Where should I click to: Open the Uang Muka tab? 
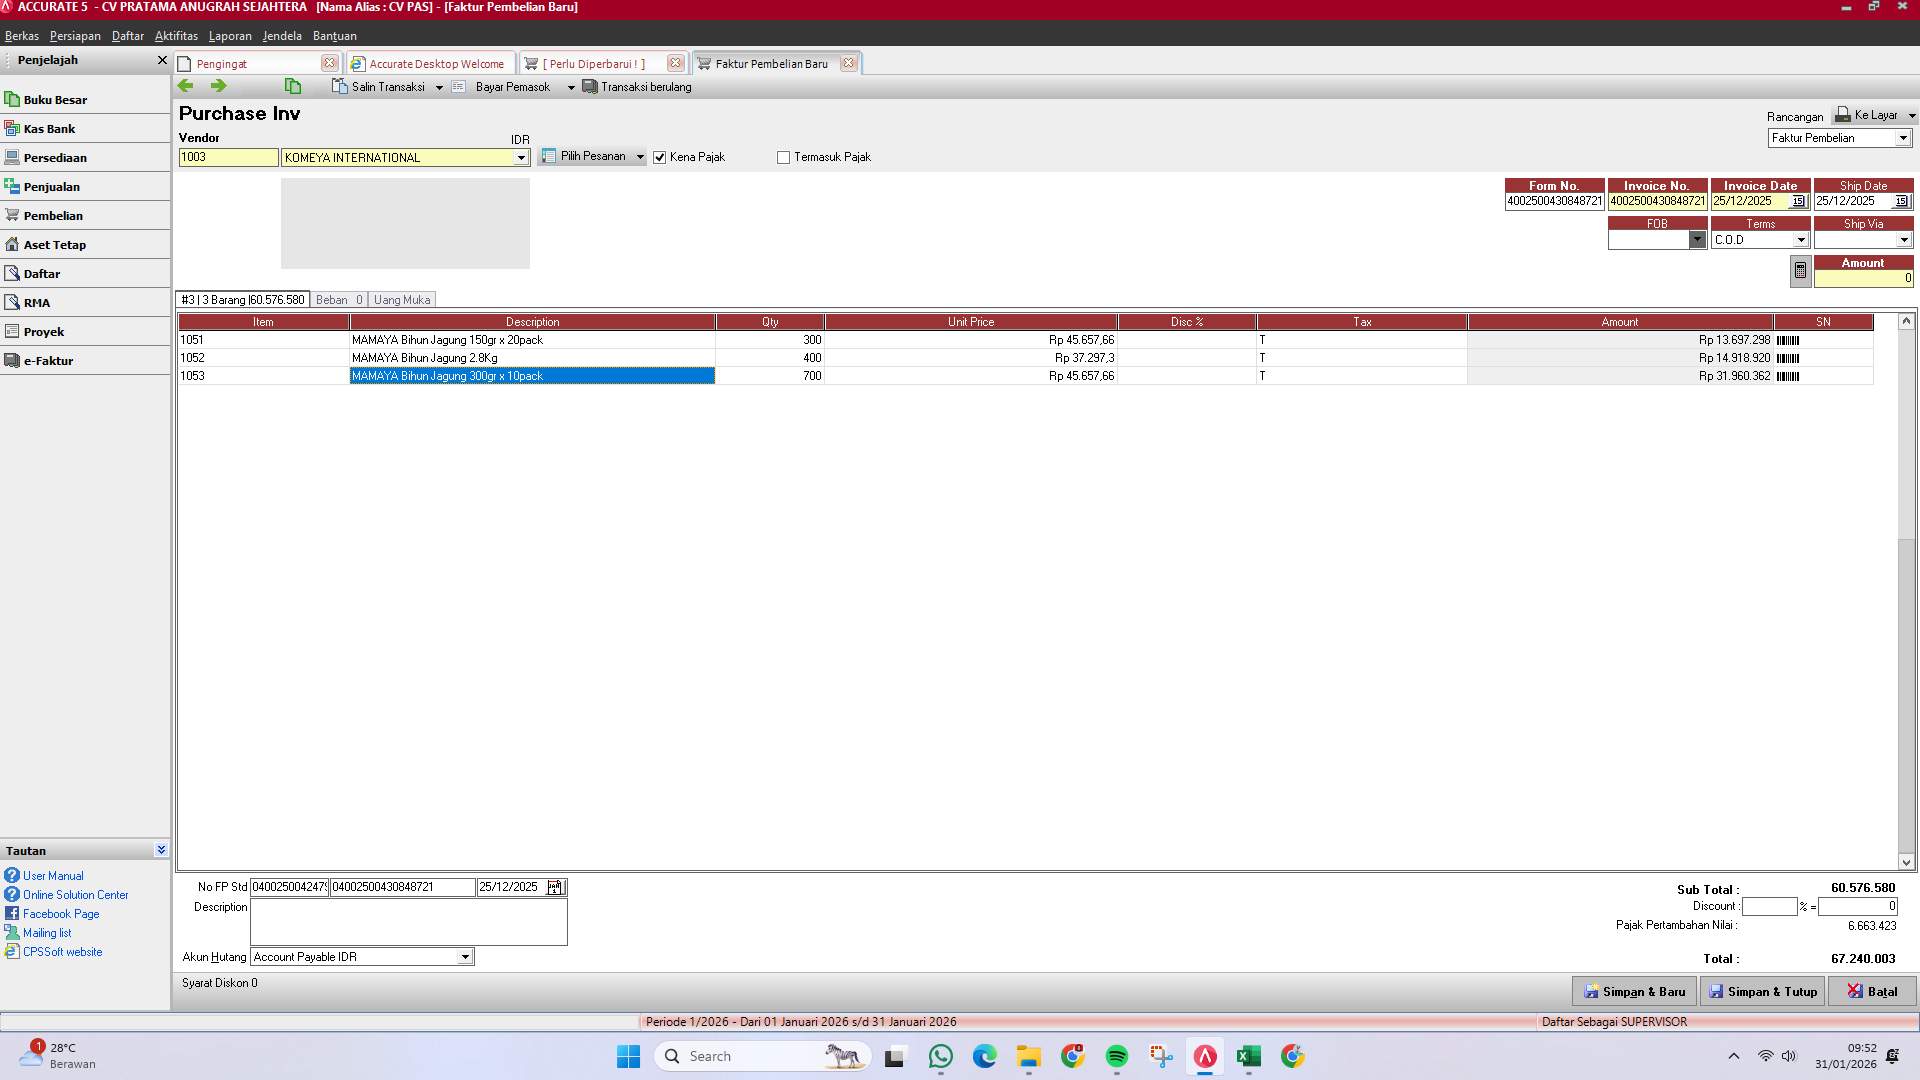click(401, 299)
